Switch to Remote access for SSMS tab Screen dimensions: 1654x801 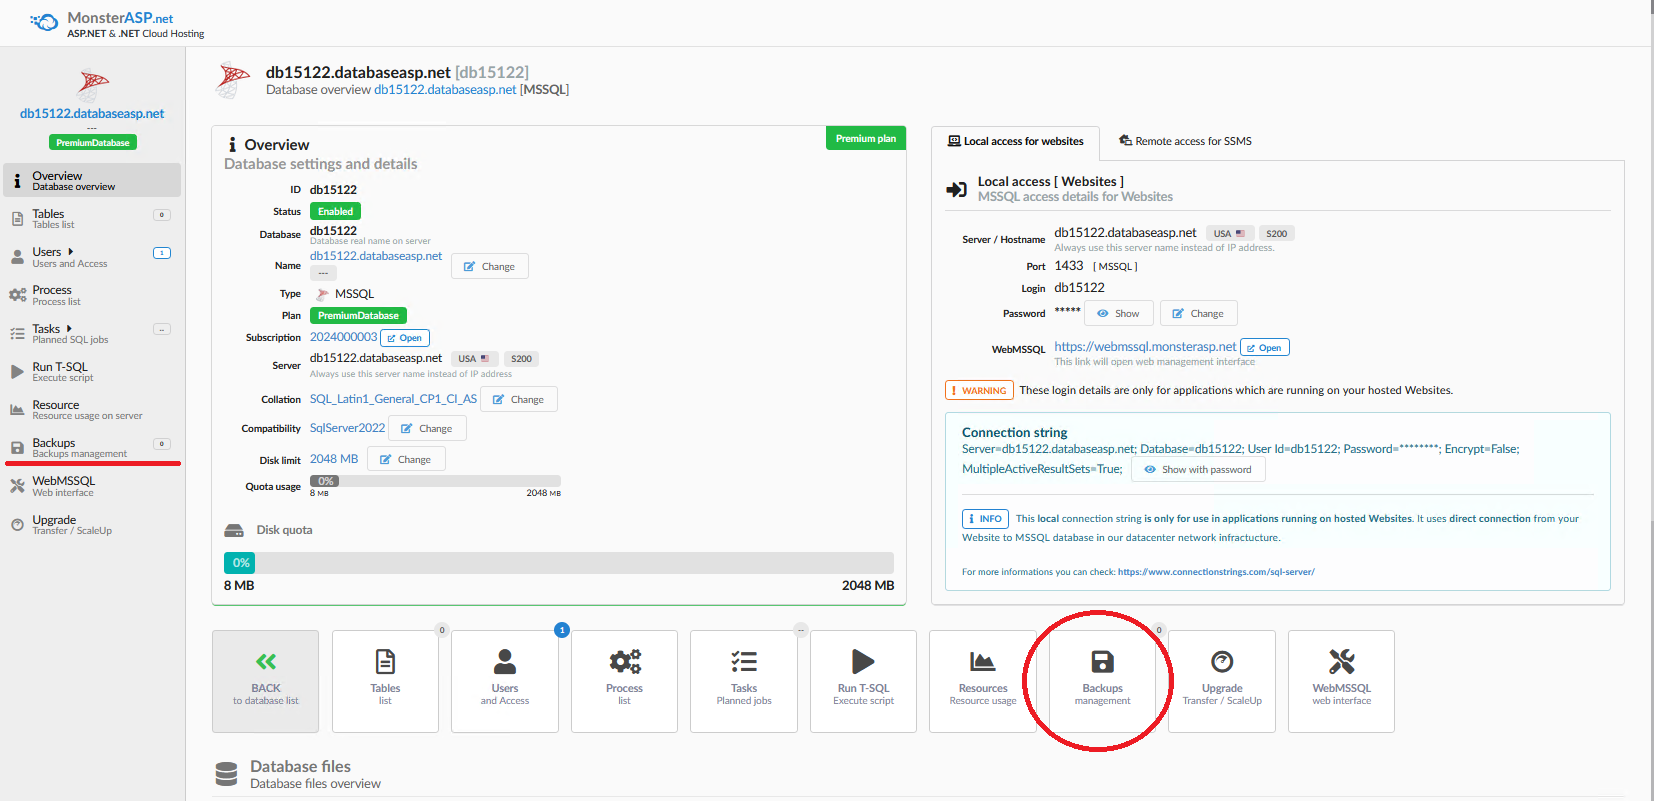point(1185,142)
